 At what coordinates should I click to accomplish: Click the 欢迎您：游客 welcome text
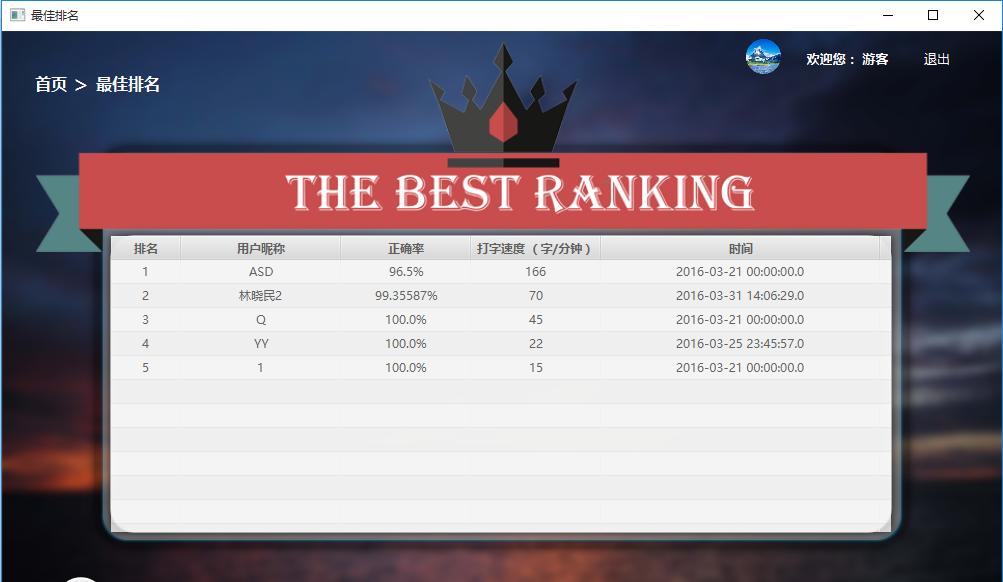(847, 59)
